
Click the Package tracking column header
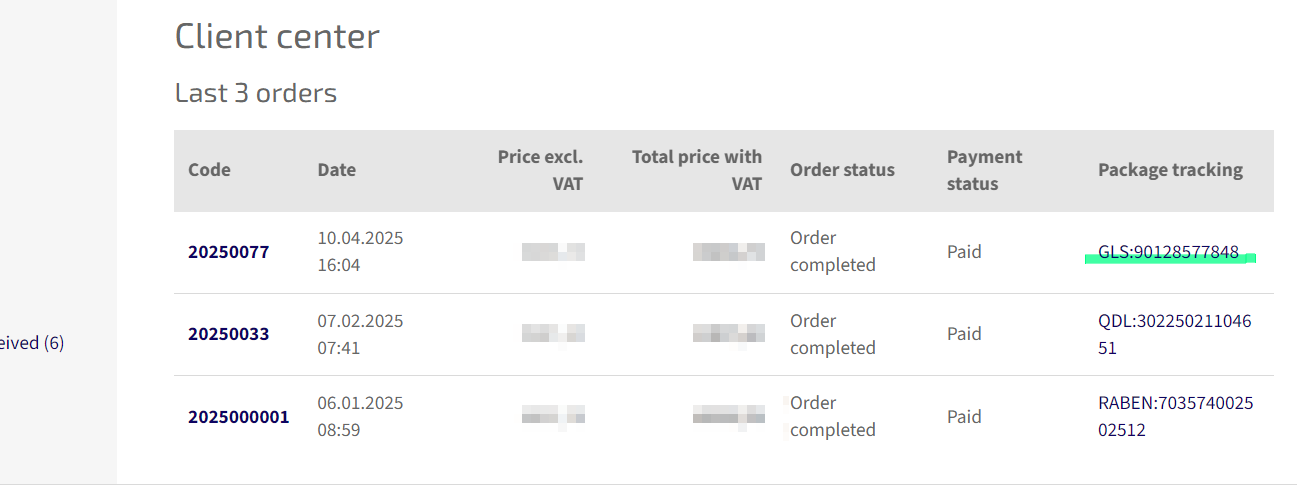[x=1170, y=170]
